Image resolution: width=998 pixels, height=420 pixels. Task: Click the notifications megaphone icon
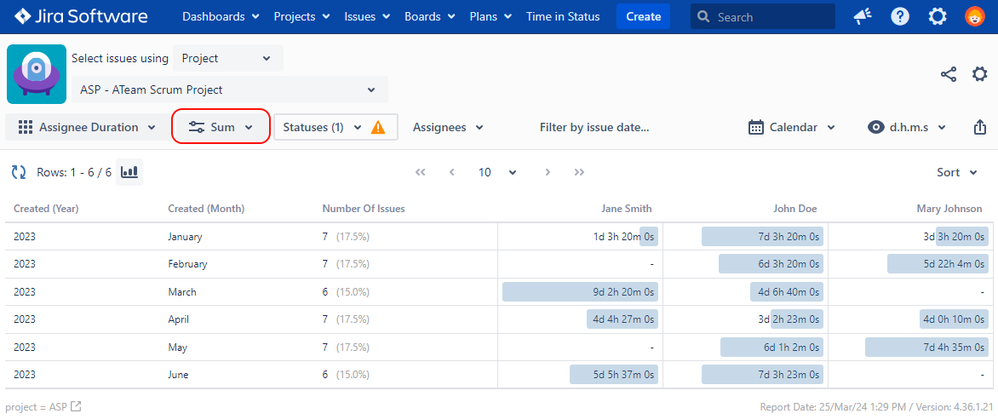(862, 17)
